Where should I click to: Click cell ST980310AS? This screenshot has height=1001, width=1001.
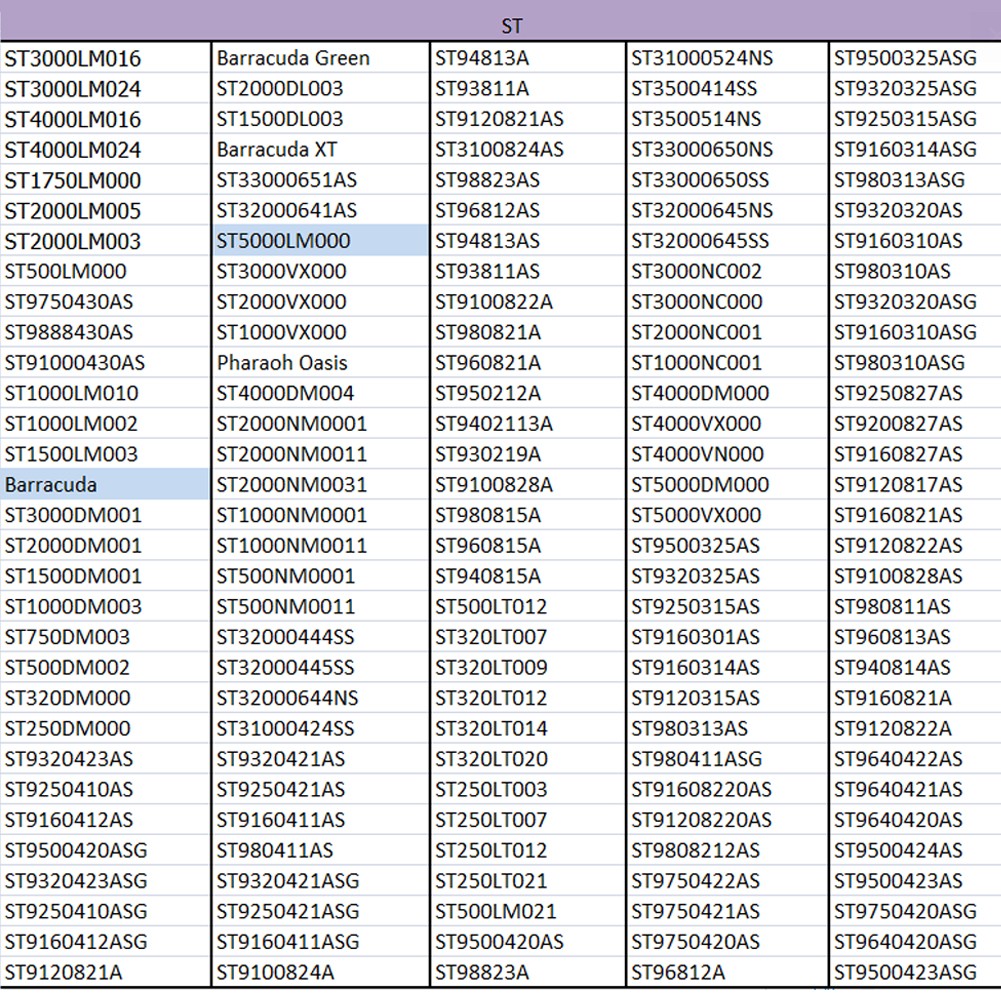point(915,271)
